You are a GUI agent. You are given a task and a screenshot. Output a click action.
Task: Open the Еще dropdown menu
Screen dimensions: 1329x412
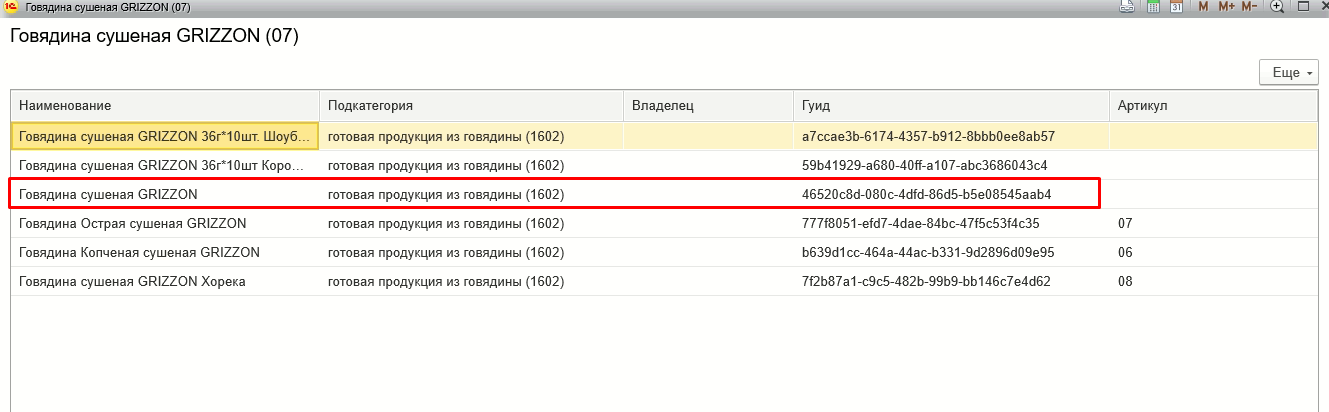pyautogui.click(x=1288, y=73)
